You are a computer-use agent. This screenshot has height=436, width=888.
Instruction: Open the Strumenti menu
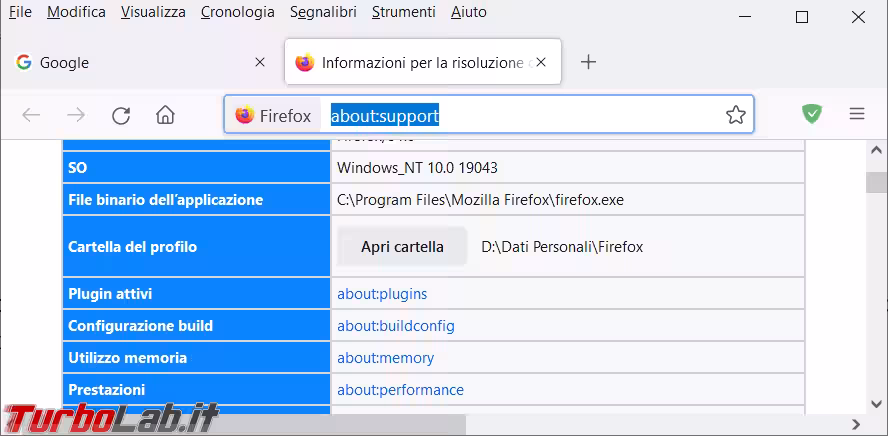[x=403, y=12]
